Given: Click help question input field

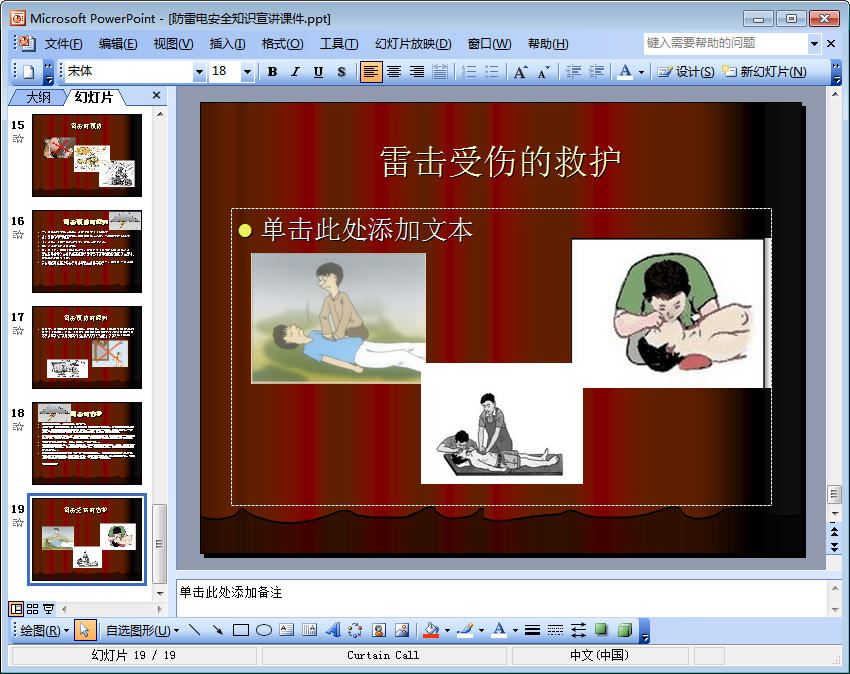Looking at the screenshot, I should click(x=726, y=43).
